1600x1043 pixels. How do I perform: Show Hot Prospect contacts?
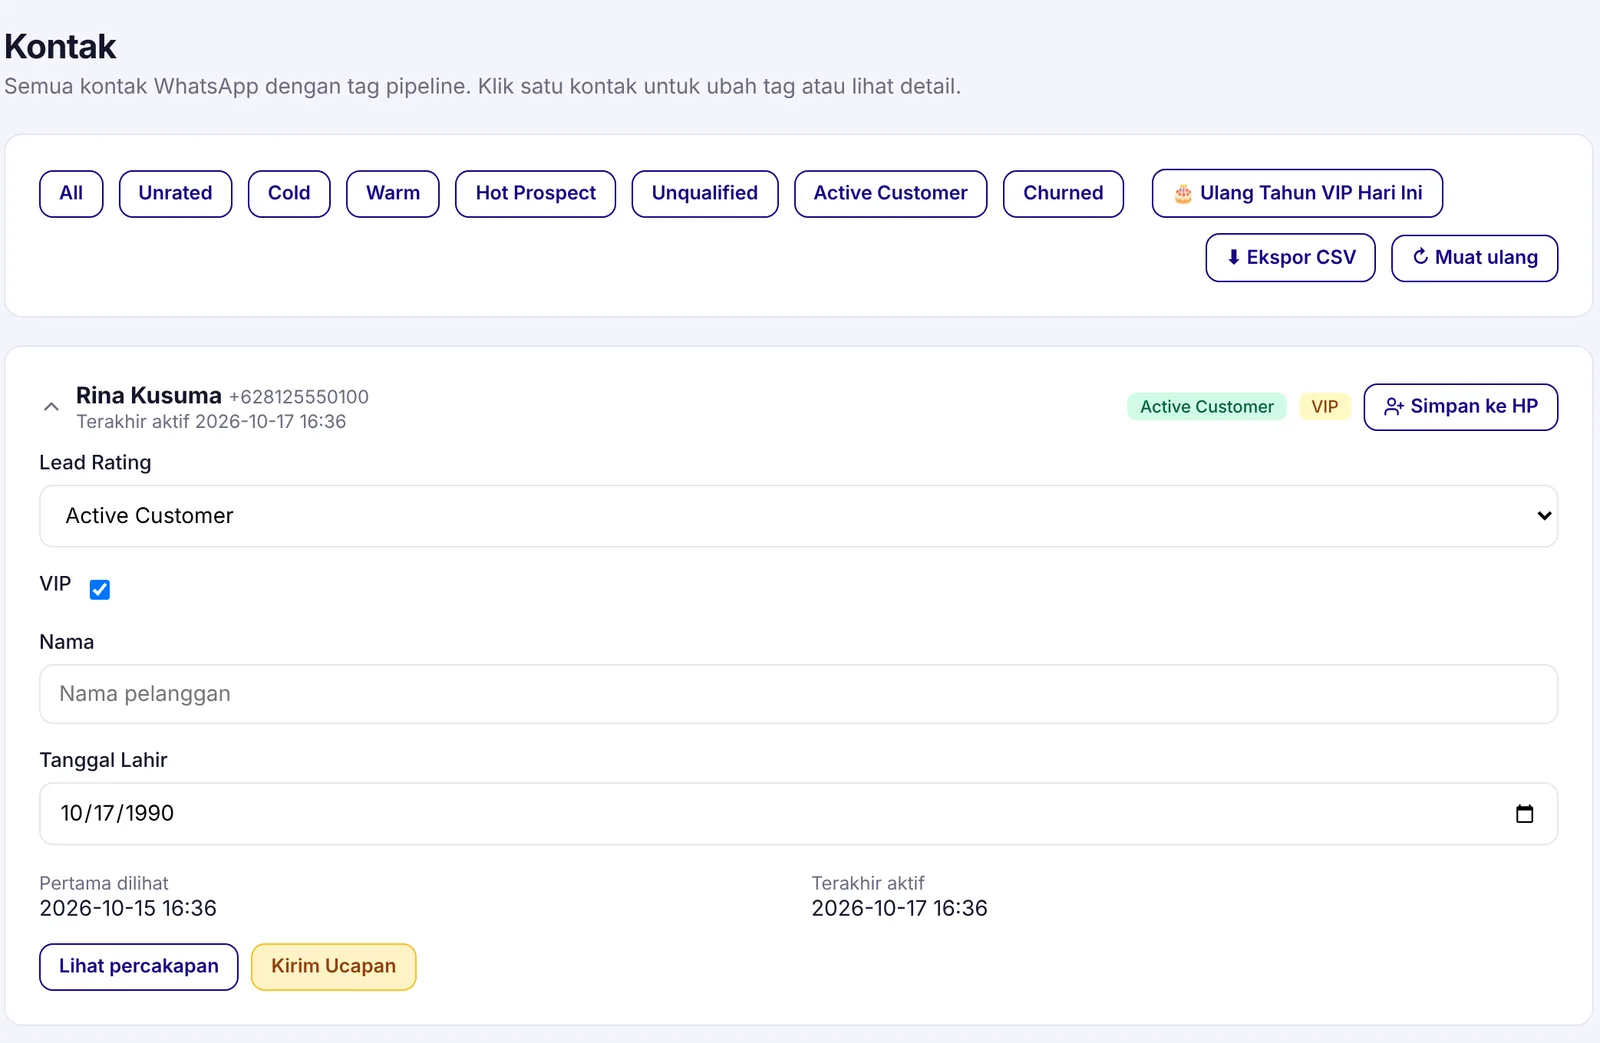pyautogui.click(x=535, y=193)
